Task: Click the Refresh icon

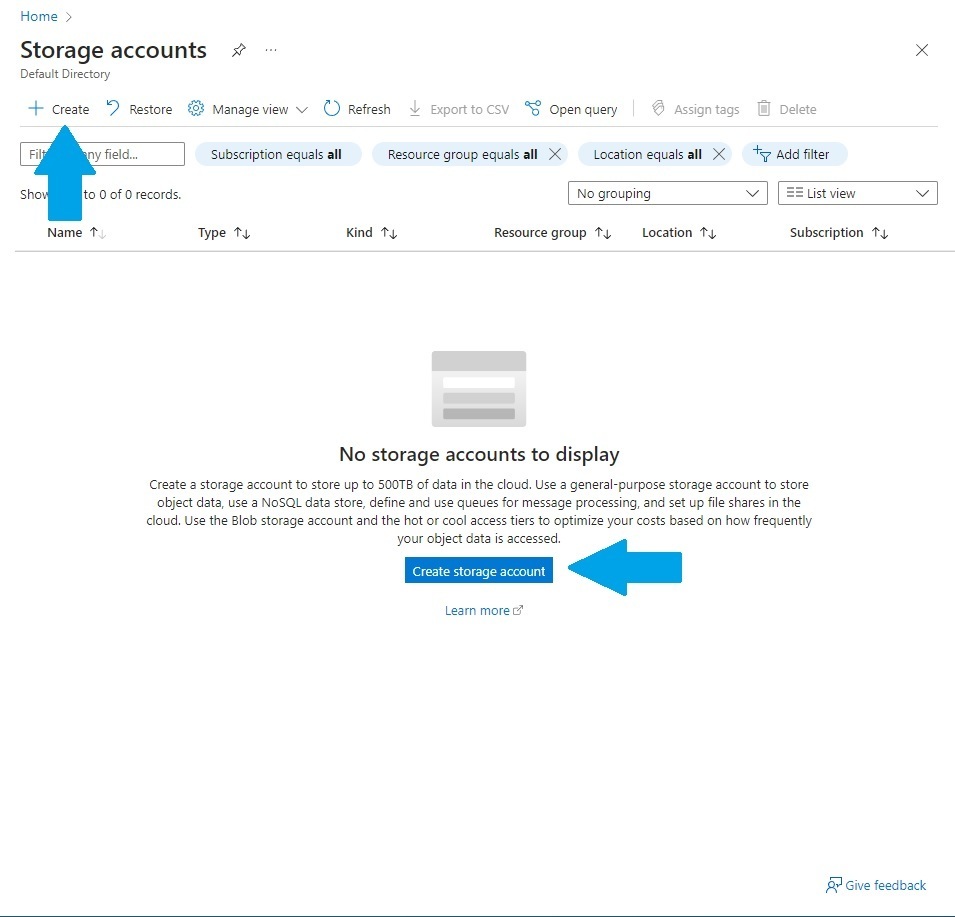Action: pyautogui.click(x=331, y=108)
